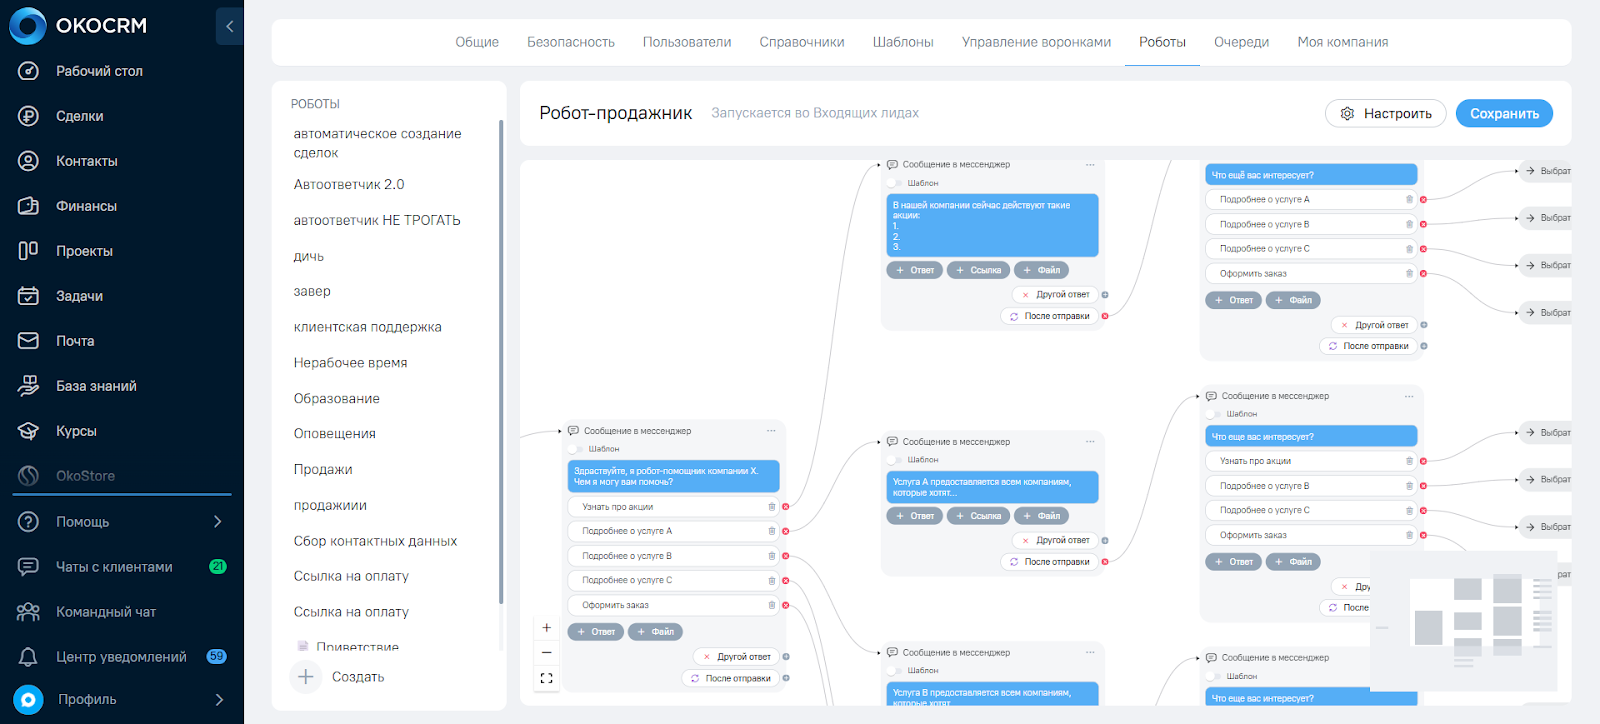Open three-dot menu of the greeting message block
This screenshot has width=1600, height=724.
771,431
